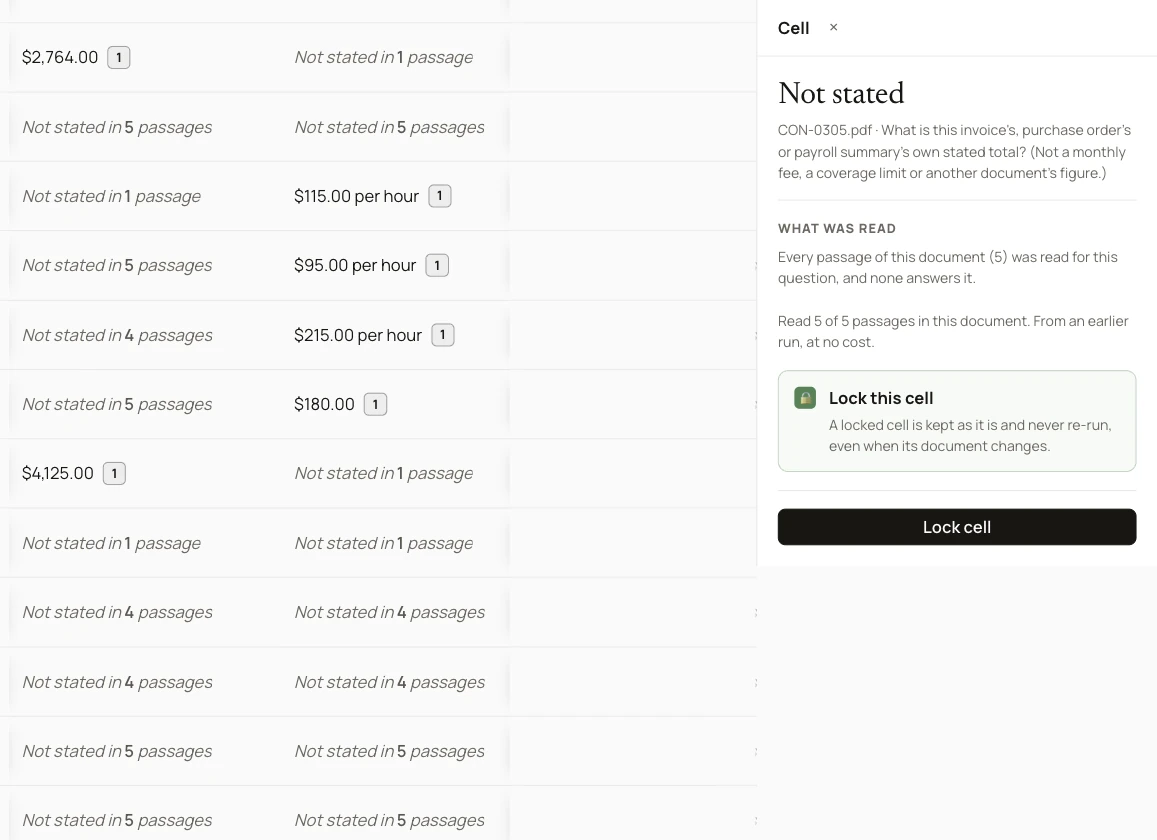
Task: Open citation badge beside $95.00 per hour
Action: point(437,266)
